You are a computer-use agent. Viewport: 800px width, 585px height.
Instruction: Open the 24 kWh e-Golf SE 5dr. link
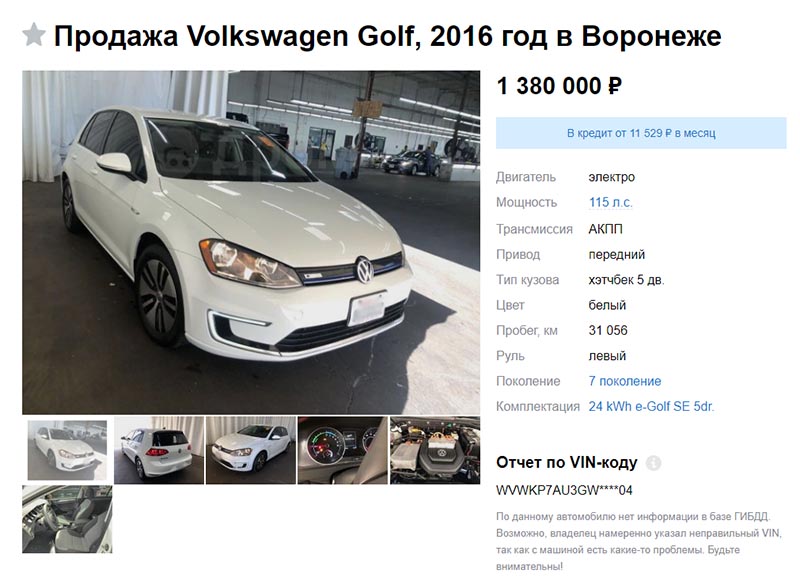click(x=652, y=406)
